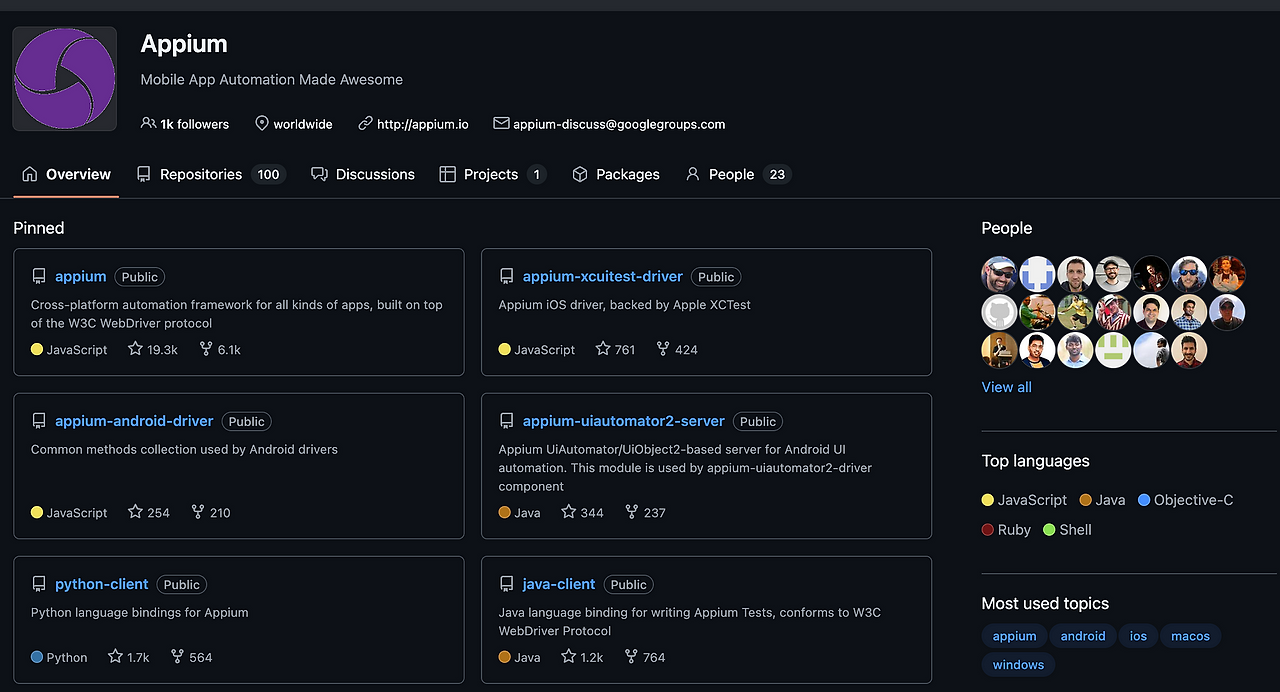Filter by Shell in Top languages

click(1068, 530)
